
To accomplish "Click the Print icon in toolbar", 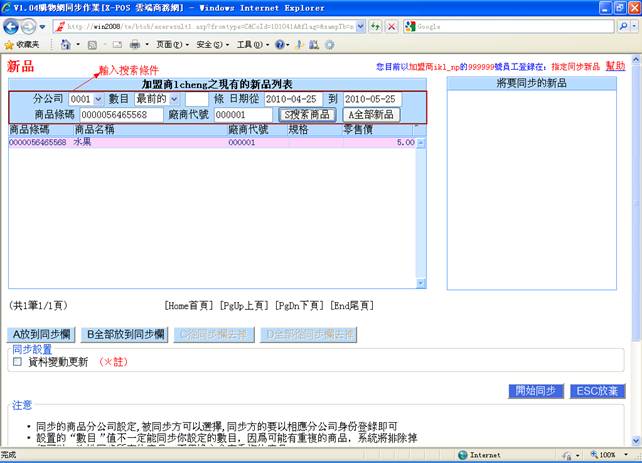I will pyautogui.click(x=134, y=45).
